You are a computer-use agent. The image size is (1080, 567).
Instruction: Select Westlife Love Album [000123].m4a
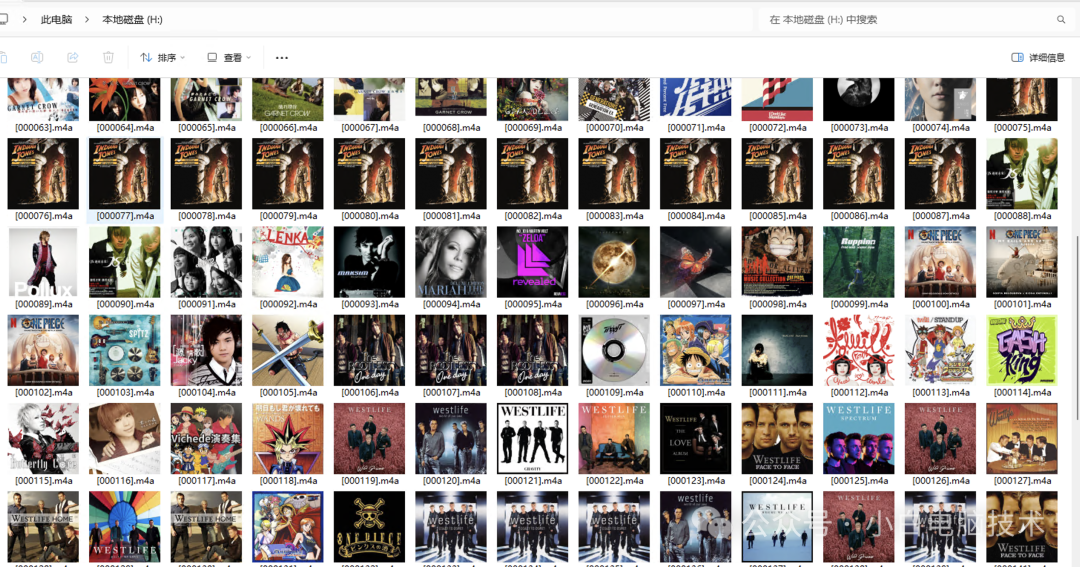pos(696,438)
